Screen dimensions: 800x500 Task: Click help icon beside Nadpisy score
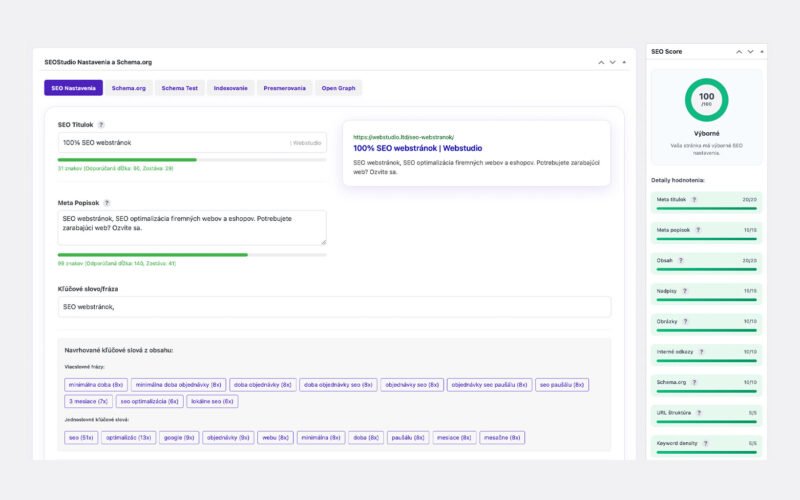click(x=685, y=291)
